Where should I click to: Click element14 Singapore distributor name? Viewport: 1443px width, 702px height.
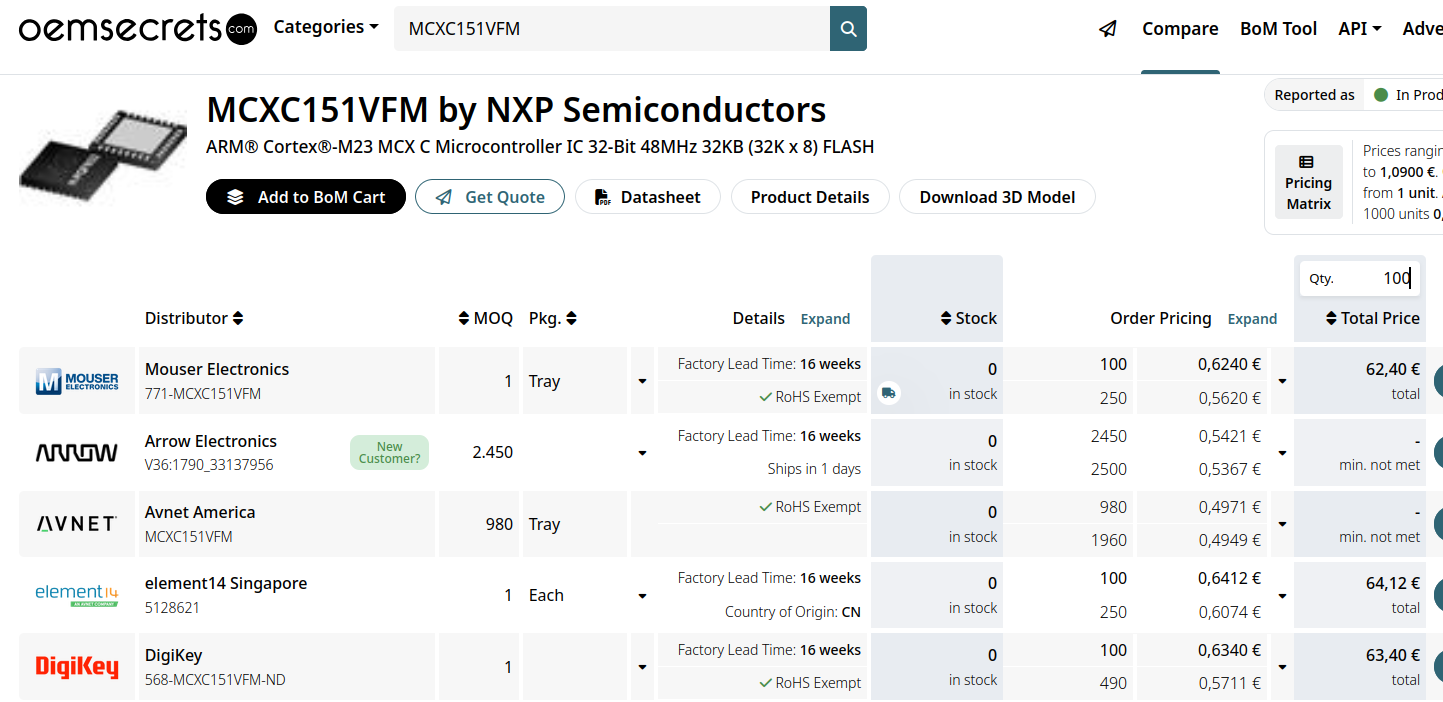tap(226, 583)
